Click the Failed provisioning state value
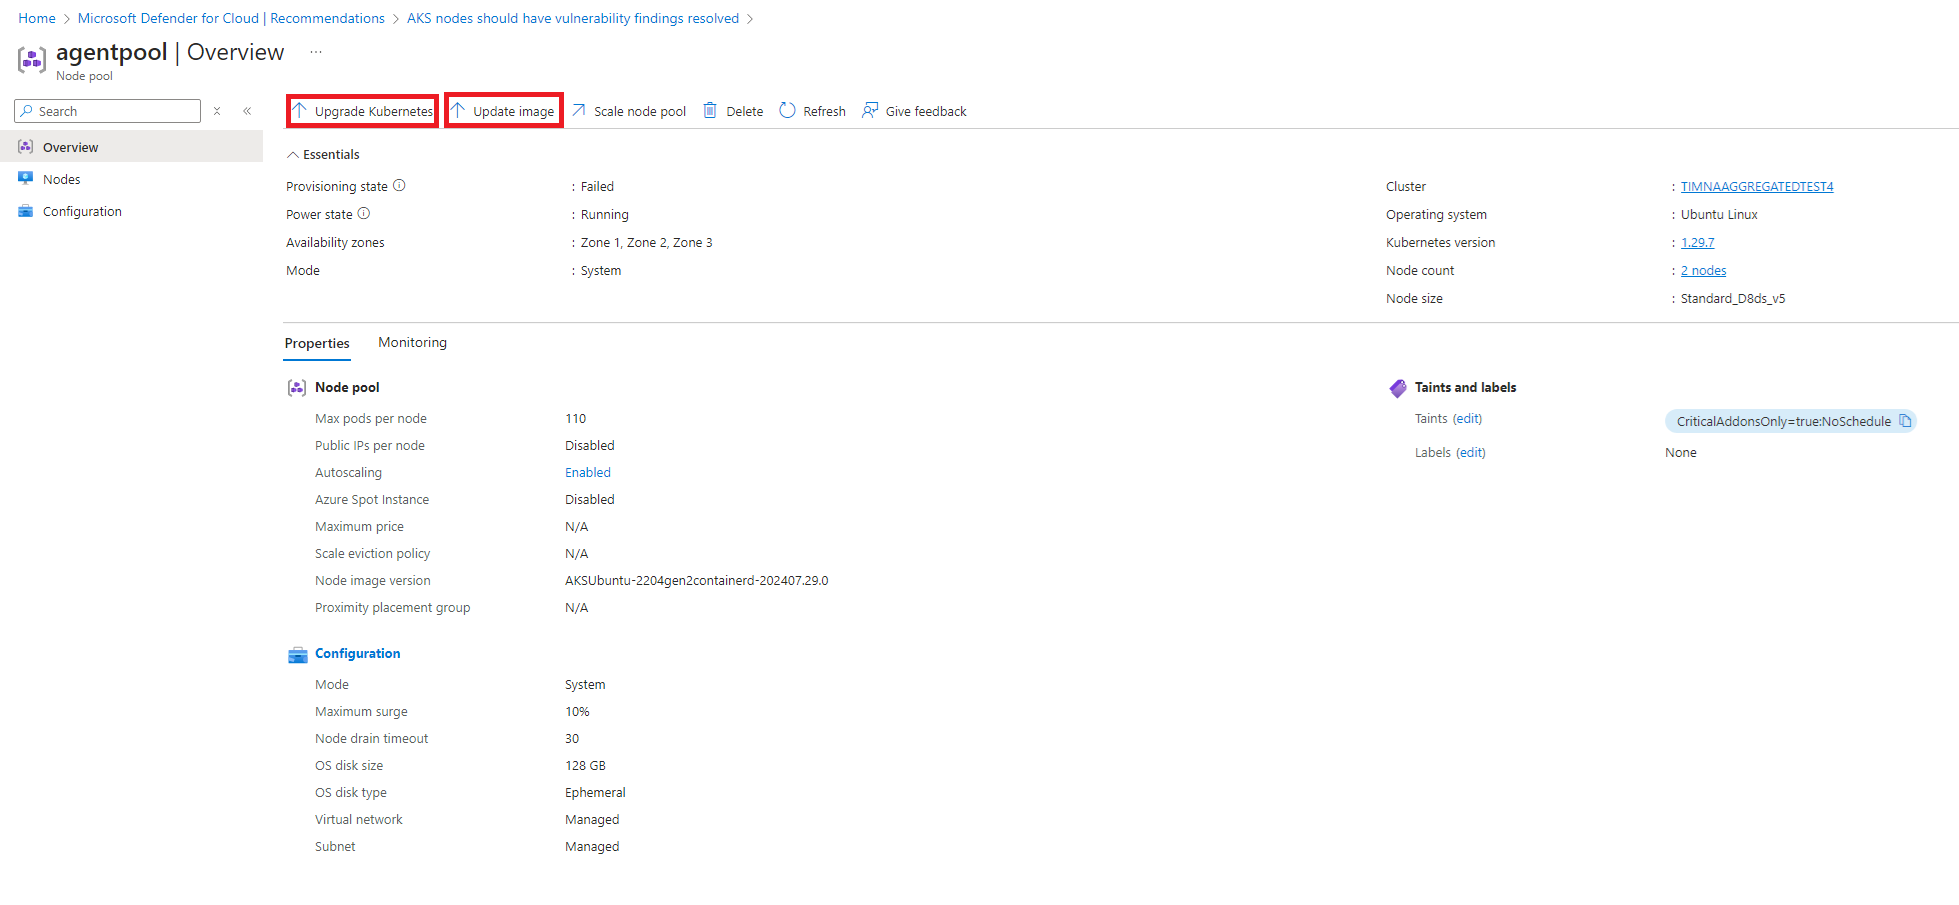Screen dimensions: 1959x905 point(597,187)
